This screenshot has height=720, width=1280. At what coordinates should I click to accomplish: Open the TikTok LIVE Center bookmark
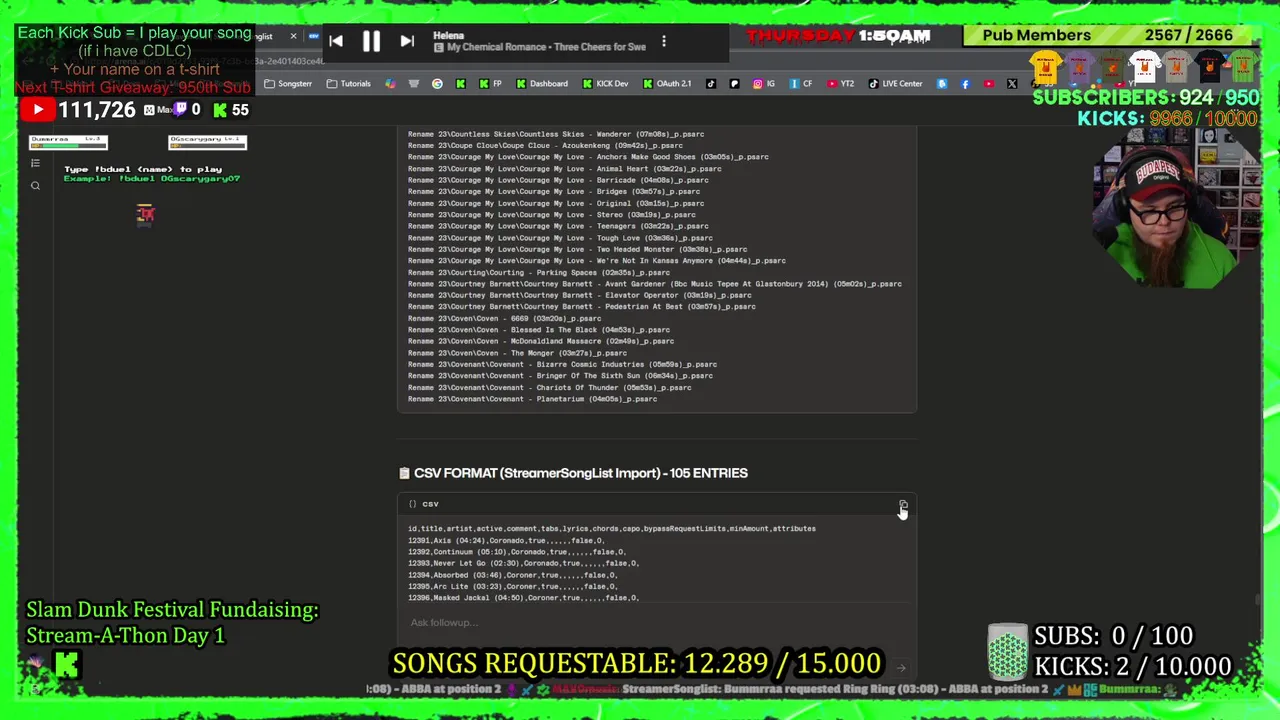pos(895,84)
